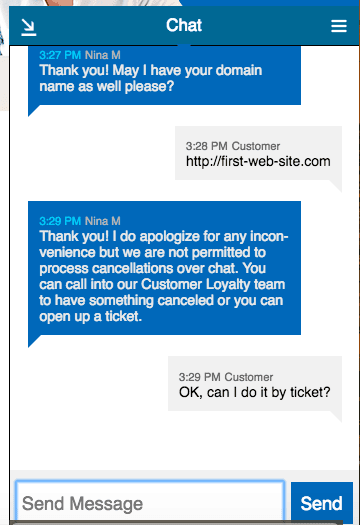
Task: Select Nina M's domain name request message
Action: [x=164, y=75]
